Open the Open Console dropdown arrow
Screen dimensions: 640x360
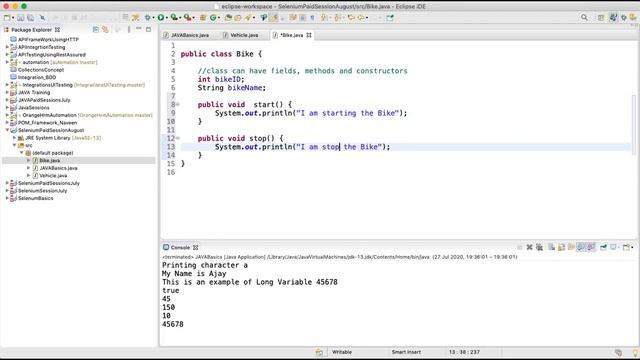point(632,247)
